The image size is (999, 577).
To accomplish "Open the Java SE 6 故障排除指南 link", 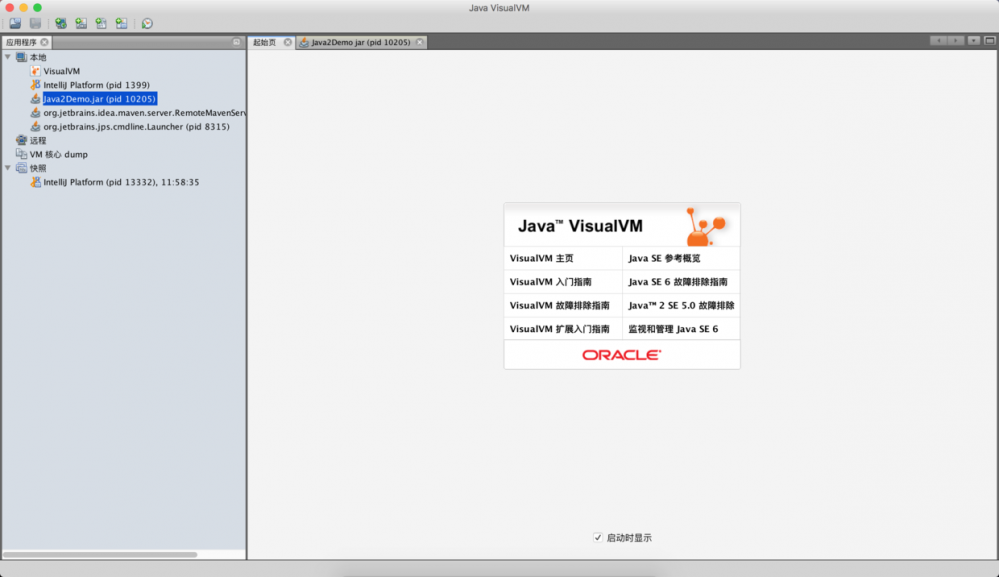I will [679, 282].
